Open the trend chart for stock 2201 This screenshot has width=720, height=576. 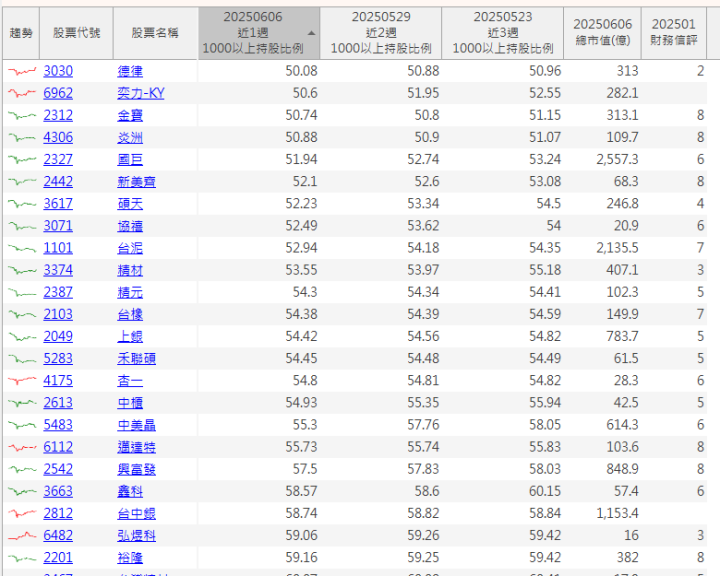(x=22, y=558)
